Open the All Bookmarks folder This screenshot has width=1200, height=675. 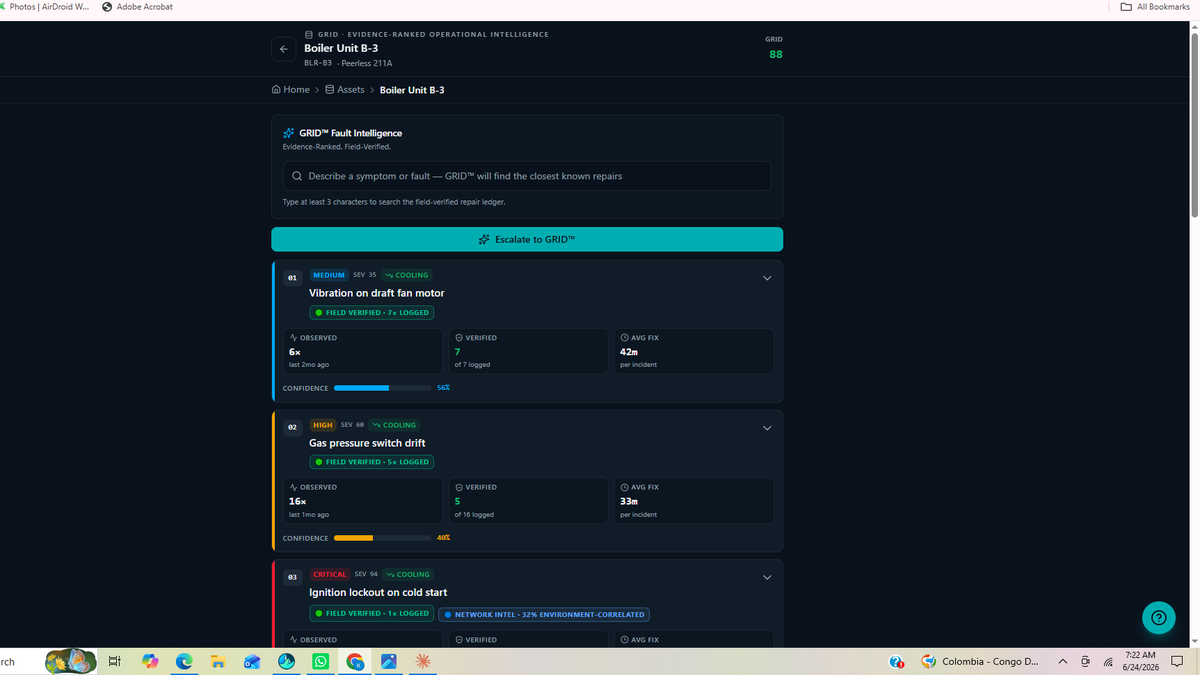point(1155,7)
